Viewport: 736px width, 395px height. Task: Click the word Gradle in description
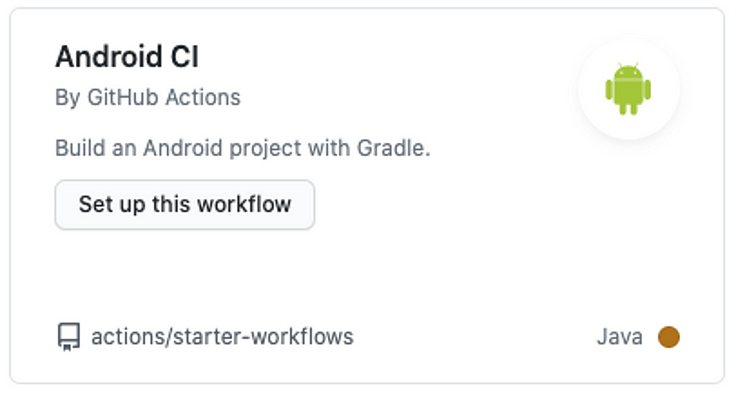click(x=393, y=148)
